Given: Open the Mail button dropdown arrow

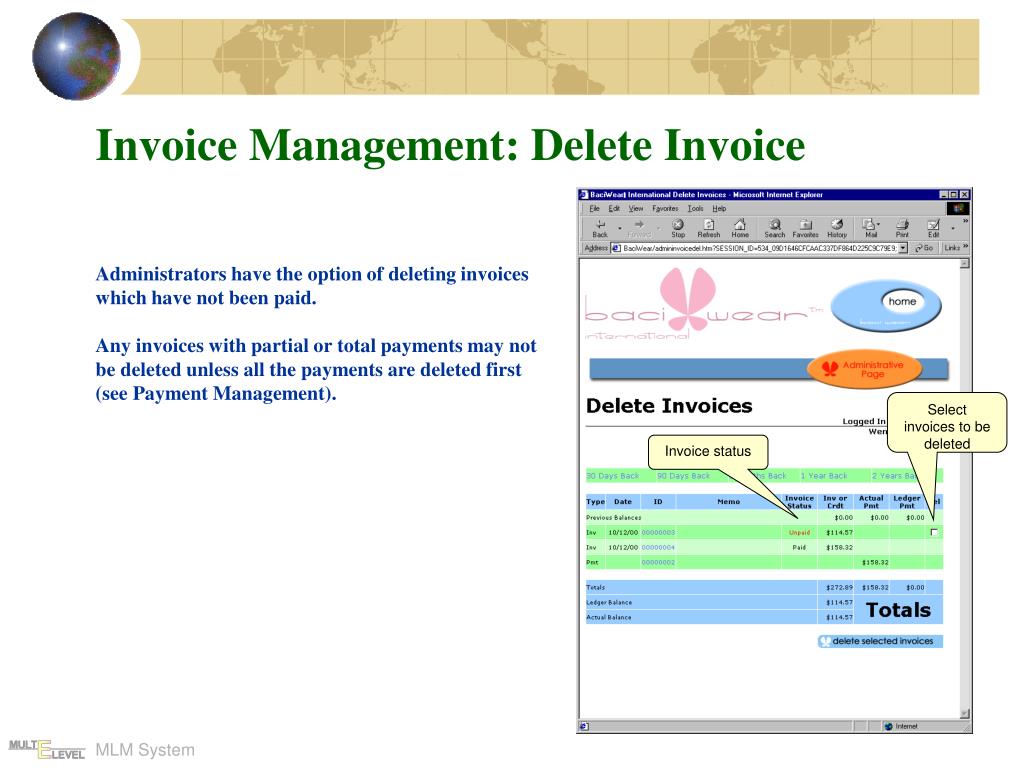Looking at the screenshot, I should coord(878,225).
